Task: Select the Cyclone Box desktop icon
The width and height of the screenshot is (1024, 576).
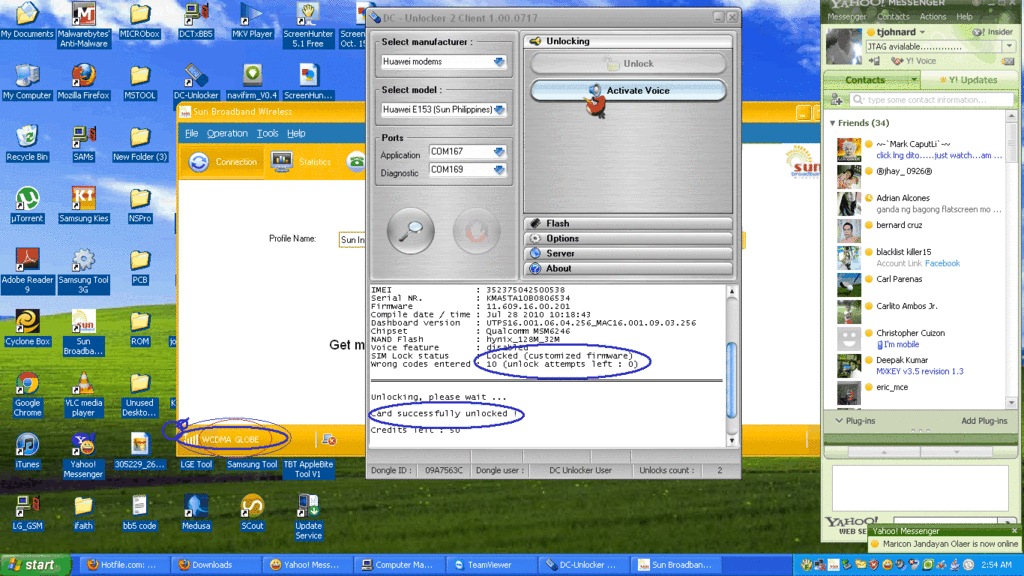Action: click(x=27, y=328)
